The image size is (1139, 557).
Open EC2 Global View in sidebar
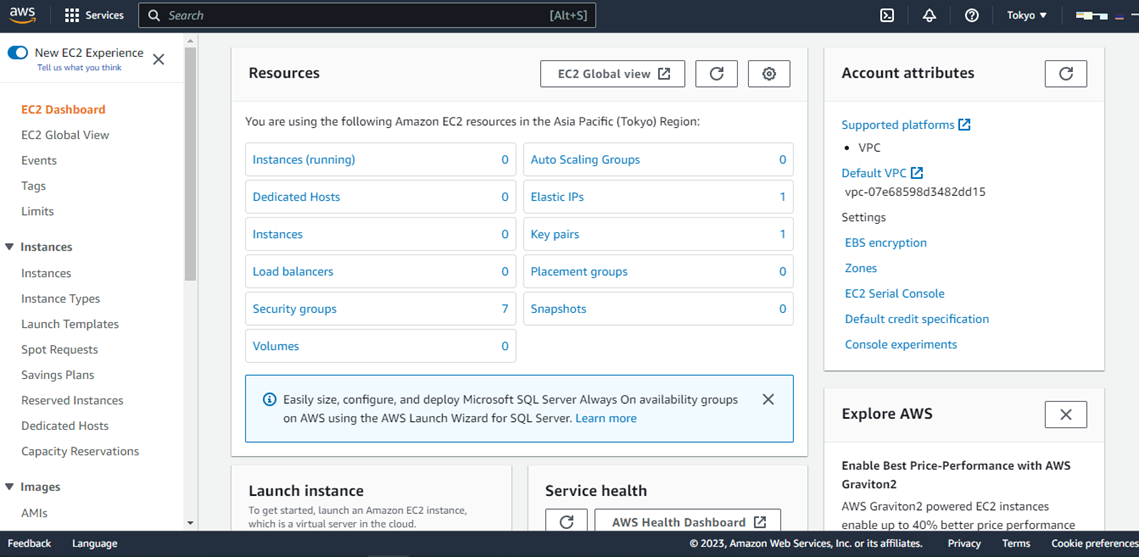[65, 135]
